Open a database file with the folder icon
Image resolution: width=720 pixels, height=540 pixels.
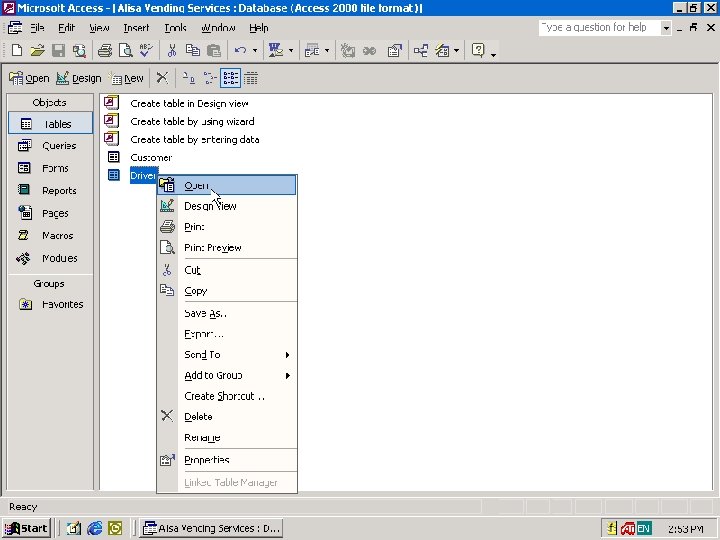(38, 50)
